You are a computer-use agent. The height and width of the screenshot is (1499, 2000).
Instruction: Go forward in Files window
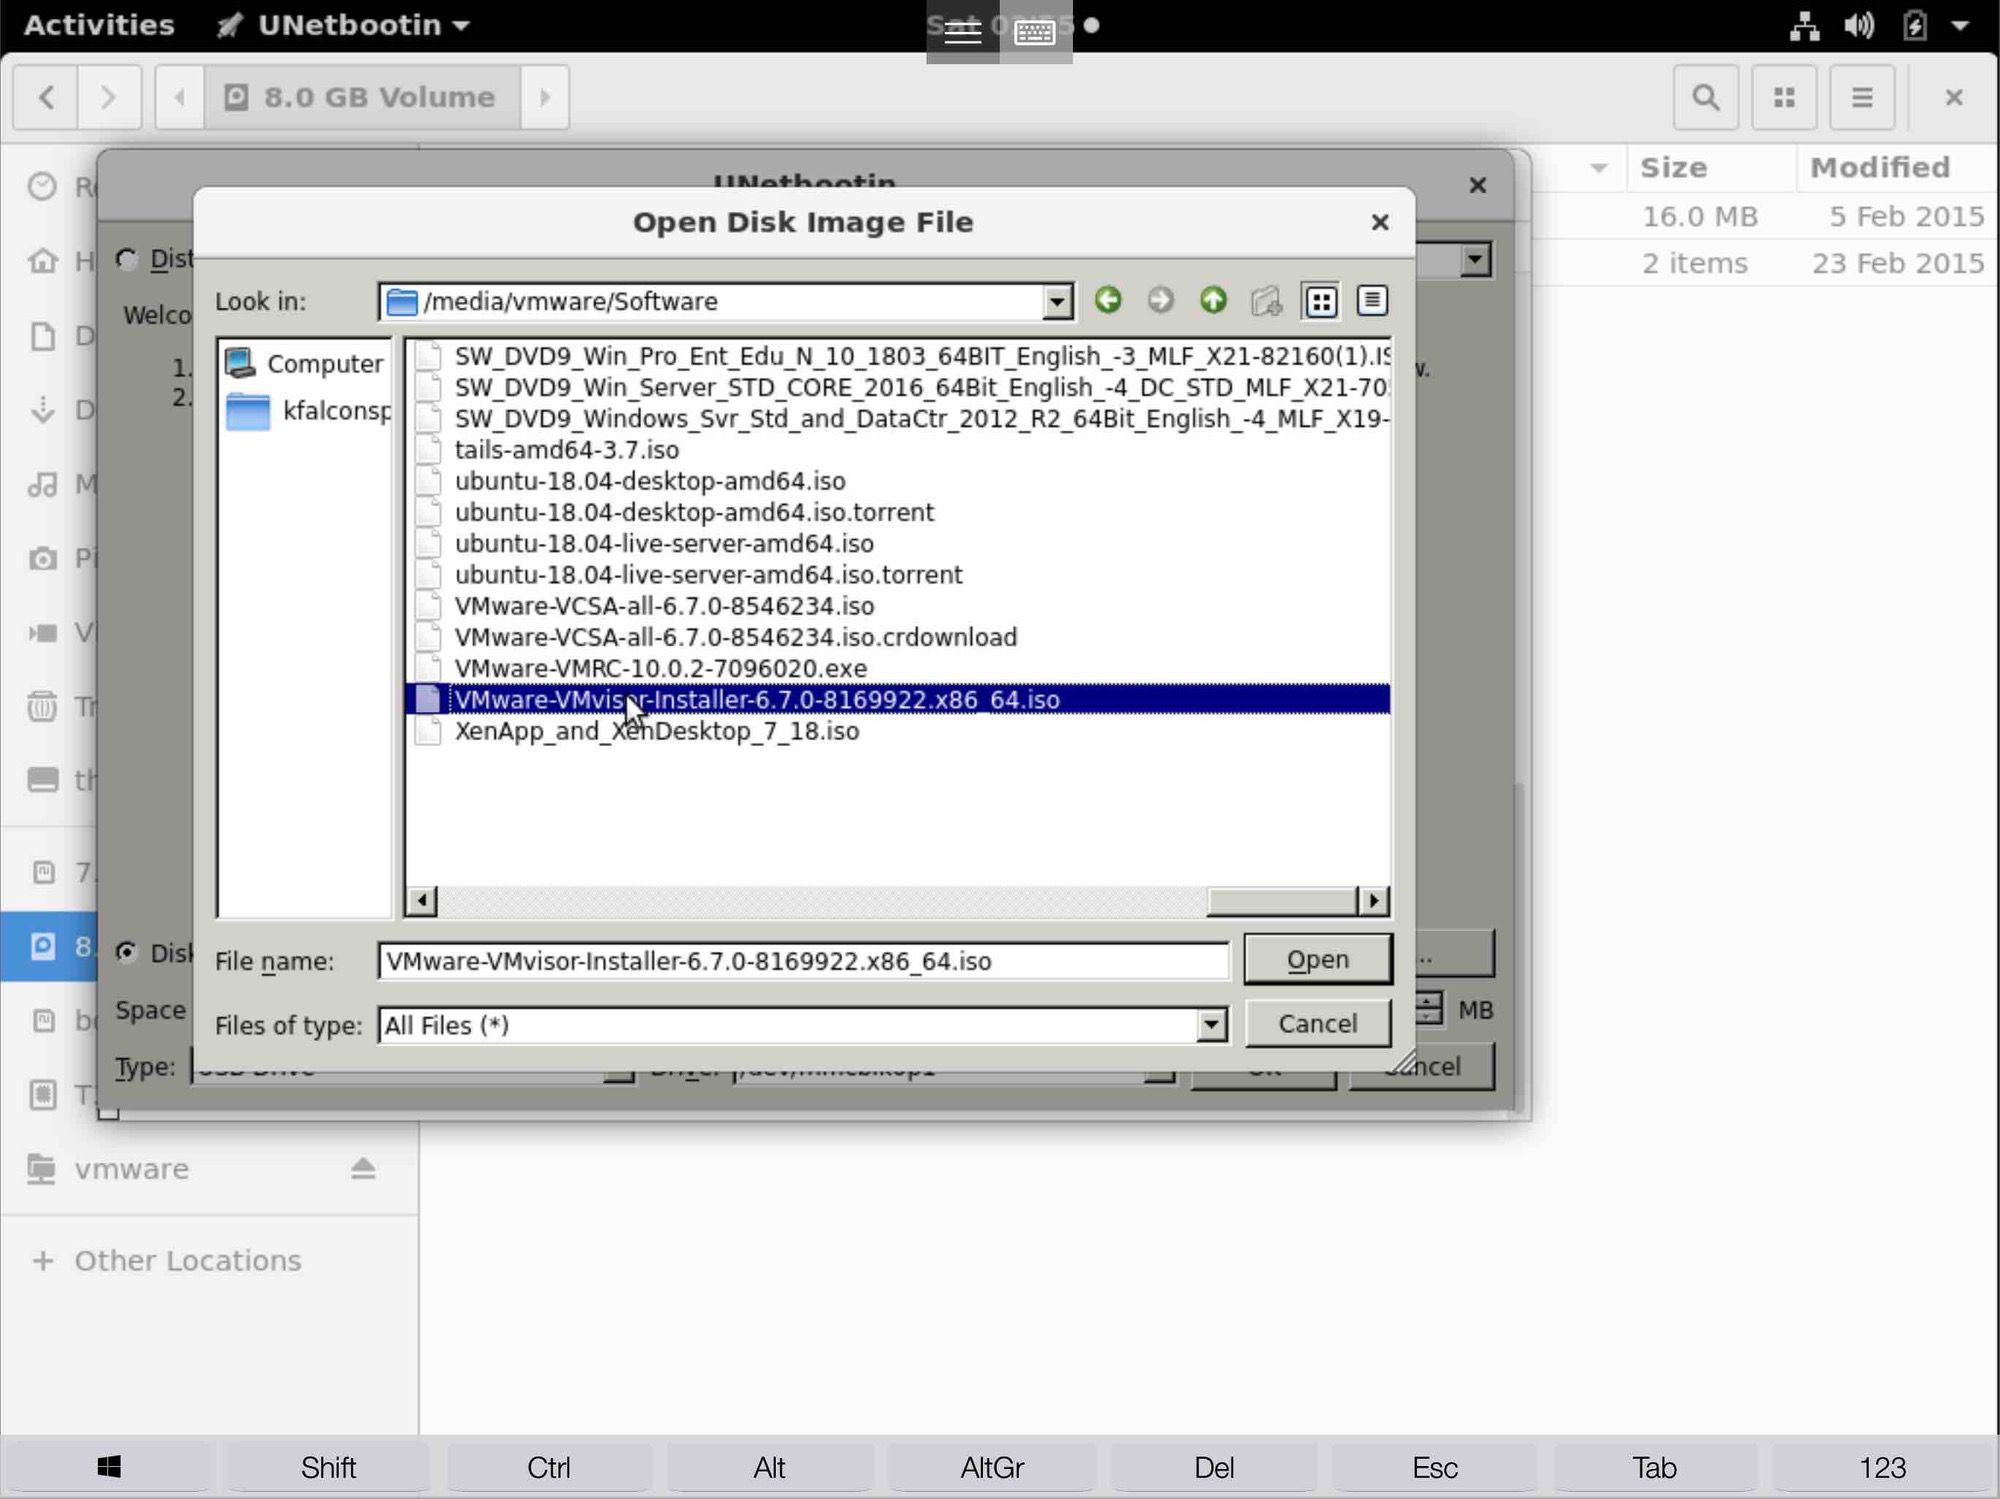[x=109, y=97]
